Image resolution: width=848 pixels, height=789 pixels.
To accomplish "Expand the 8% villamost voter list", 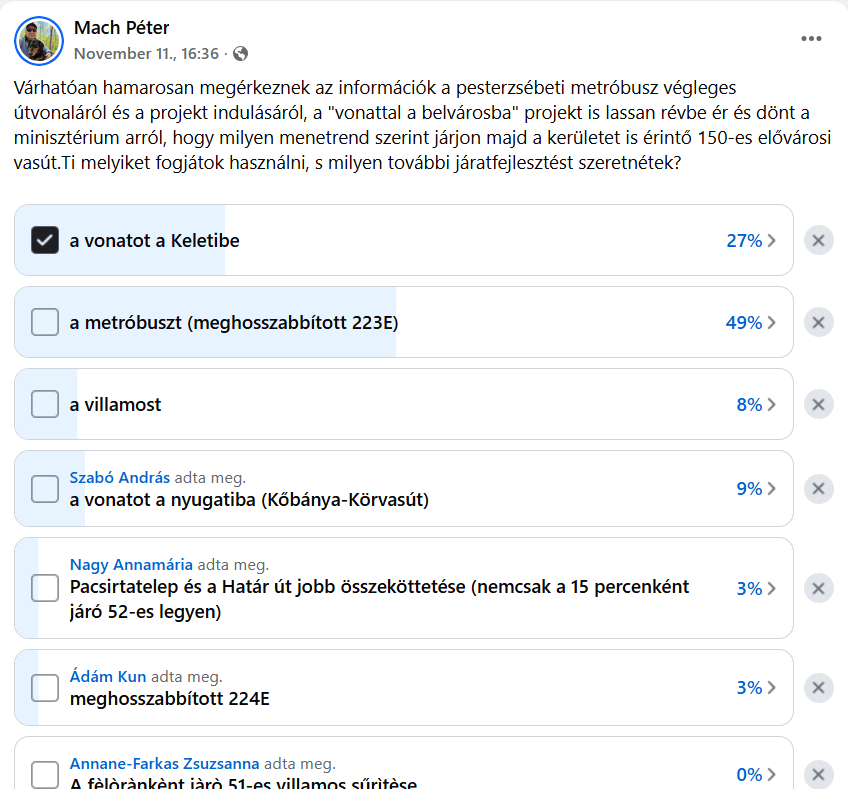I will pyautogui.click(x=756, y=404).
